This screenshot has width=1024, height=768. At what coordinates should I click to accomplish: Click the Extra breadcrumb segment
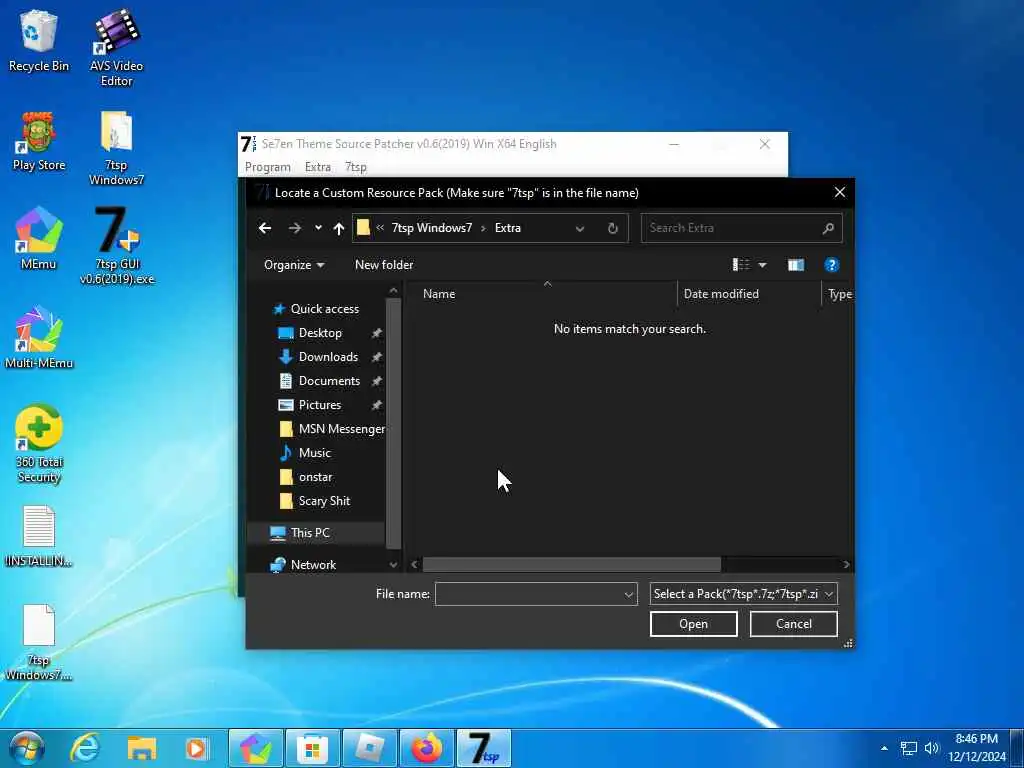click(x=508, y=228)
